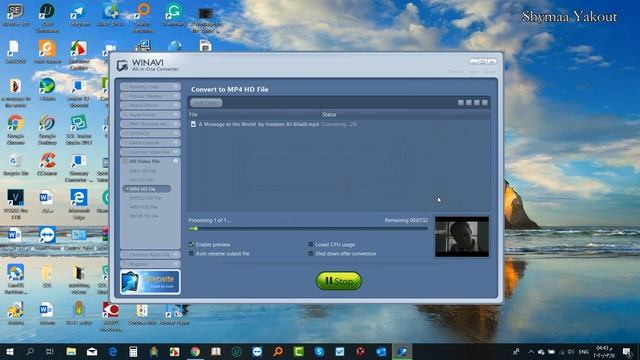Expand the Game Console category

[150, 142]
